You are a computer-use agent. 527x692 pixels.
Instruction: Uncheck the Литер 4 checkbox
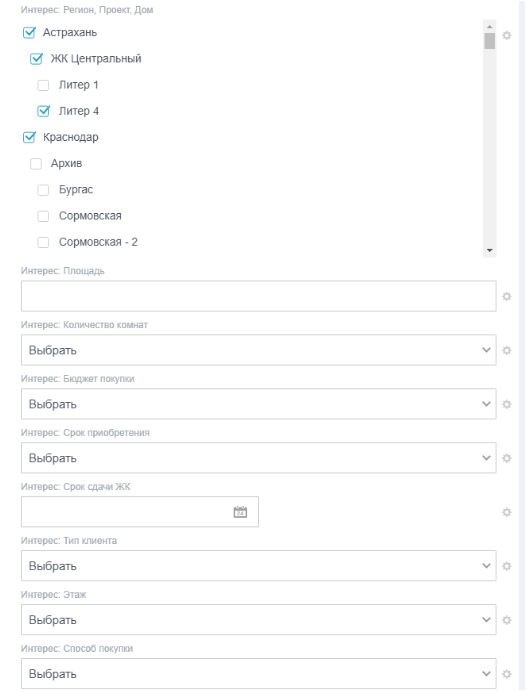[43, 111]
